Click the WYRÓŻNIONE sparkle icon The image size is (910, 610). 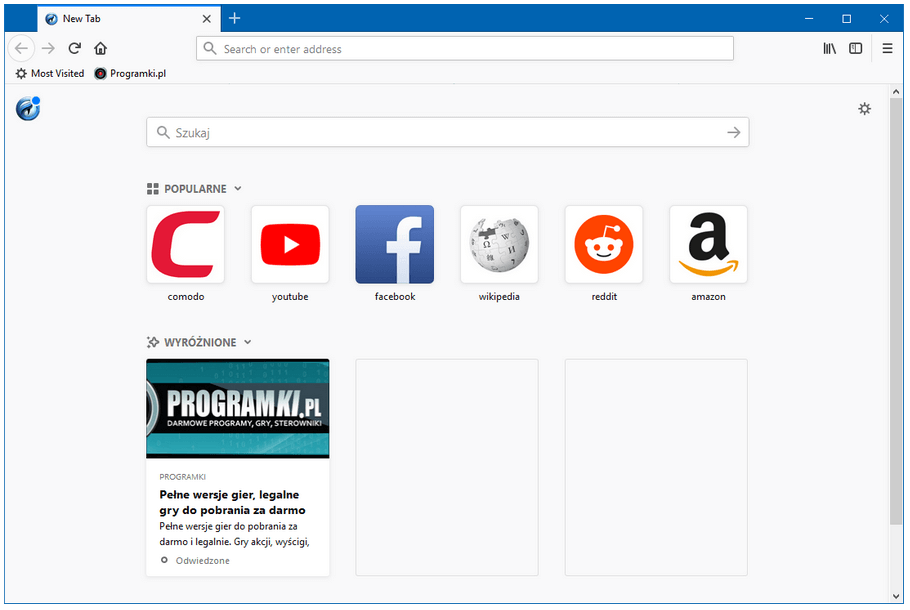tap(153, 342)
